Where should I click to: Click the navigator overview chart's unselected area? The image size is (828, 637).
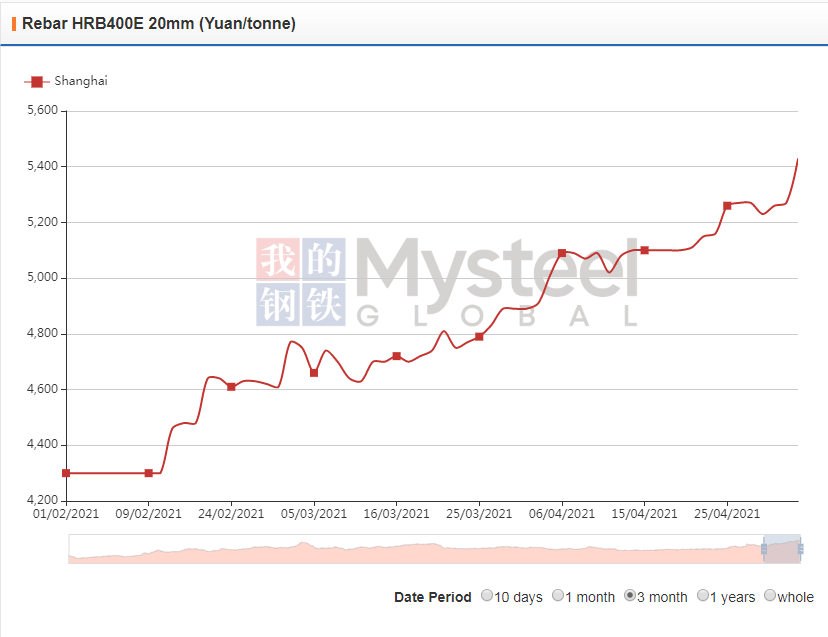[400, 550]
